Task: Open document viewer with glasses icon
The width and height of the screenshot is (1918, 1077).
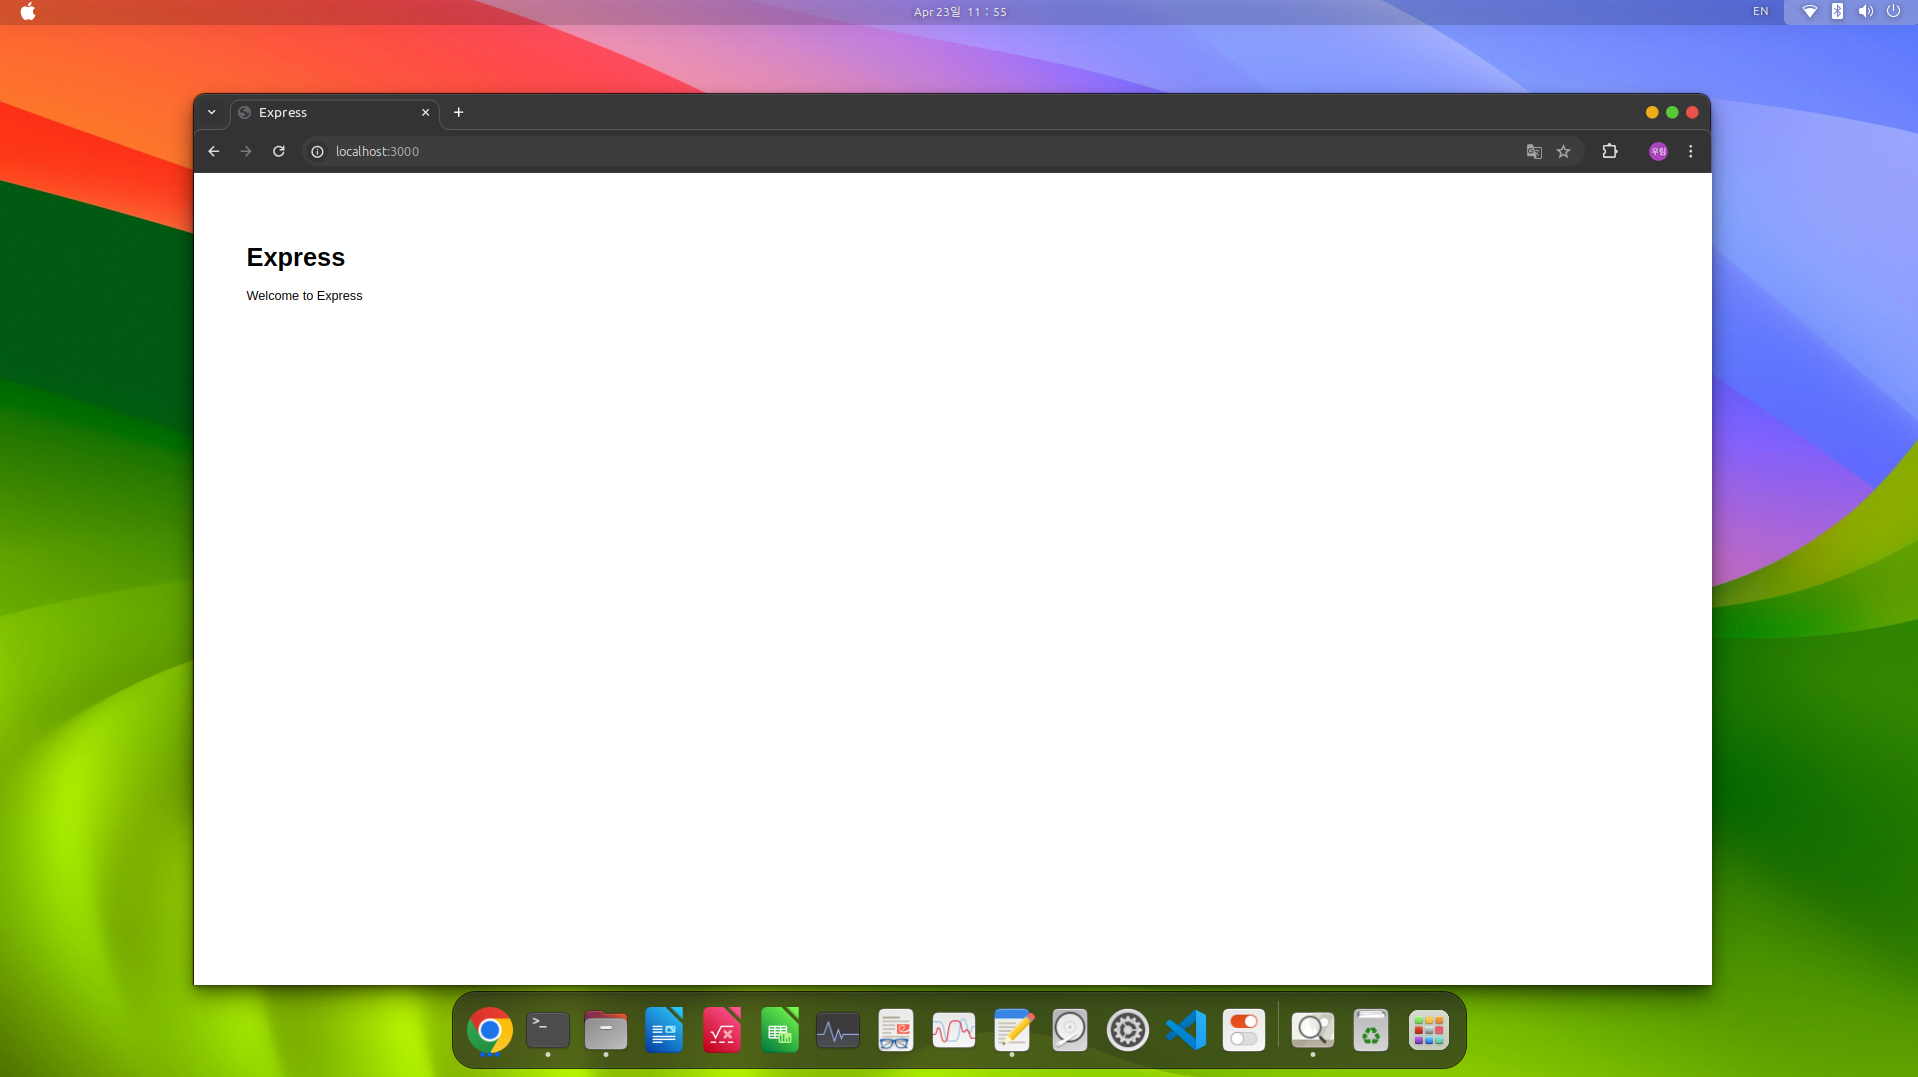Action: [x=896, y=1030]
